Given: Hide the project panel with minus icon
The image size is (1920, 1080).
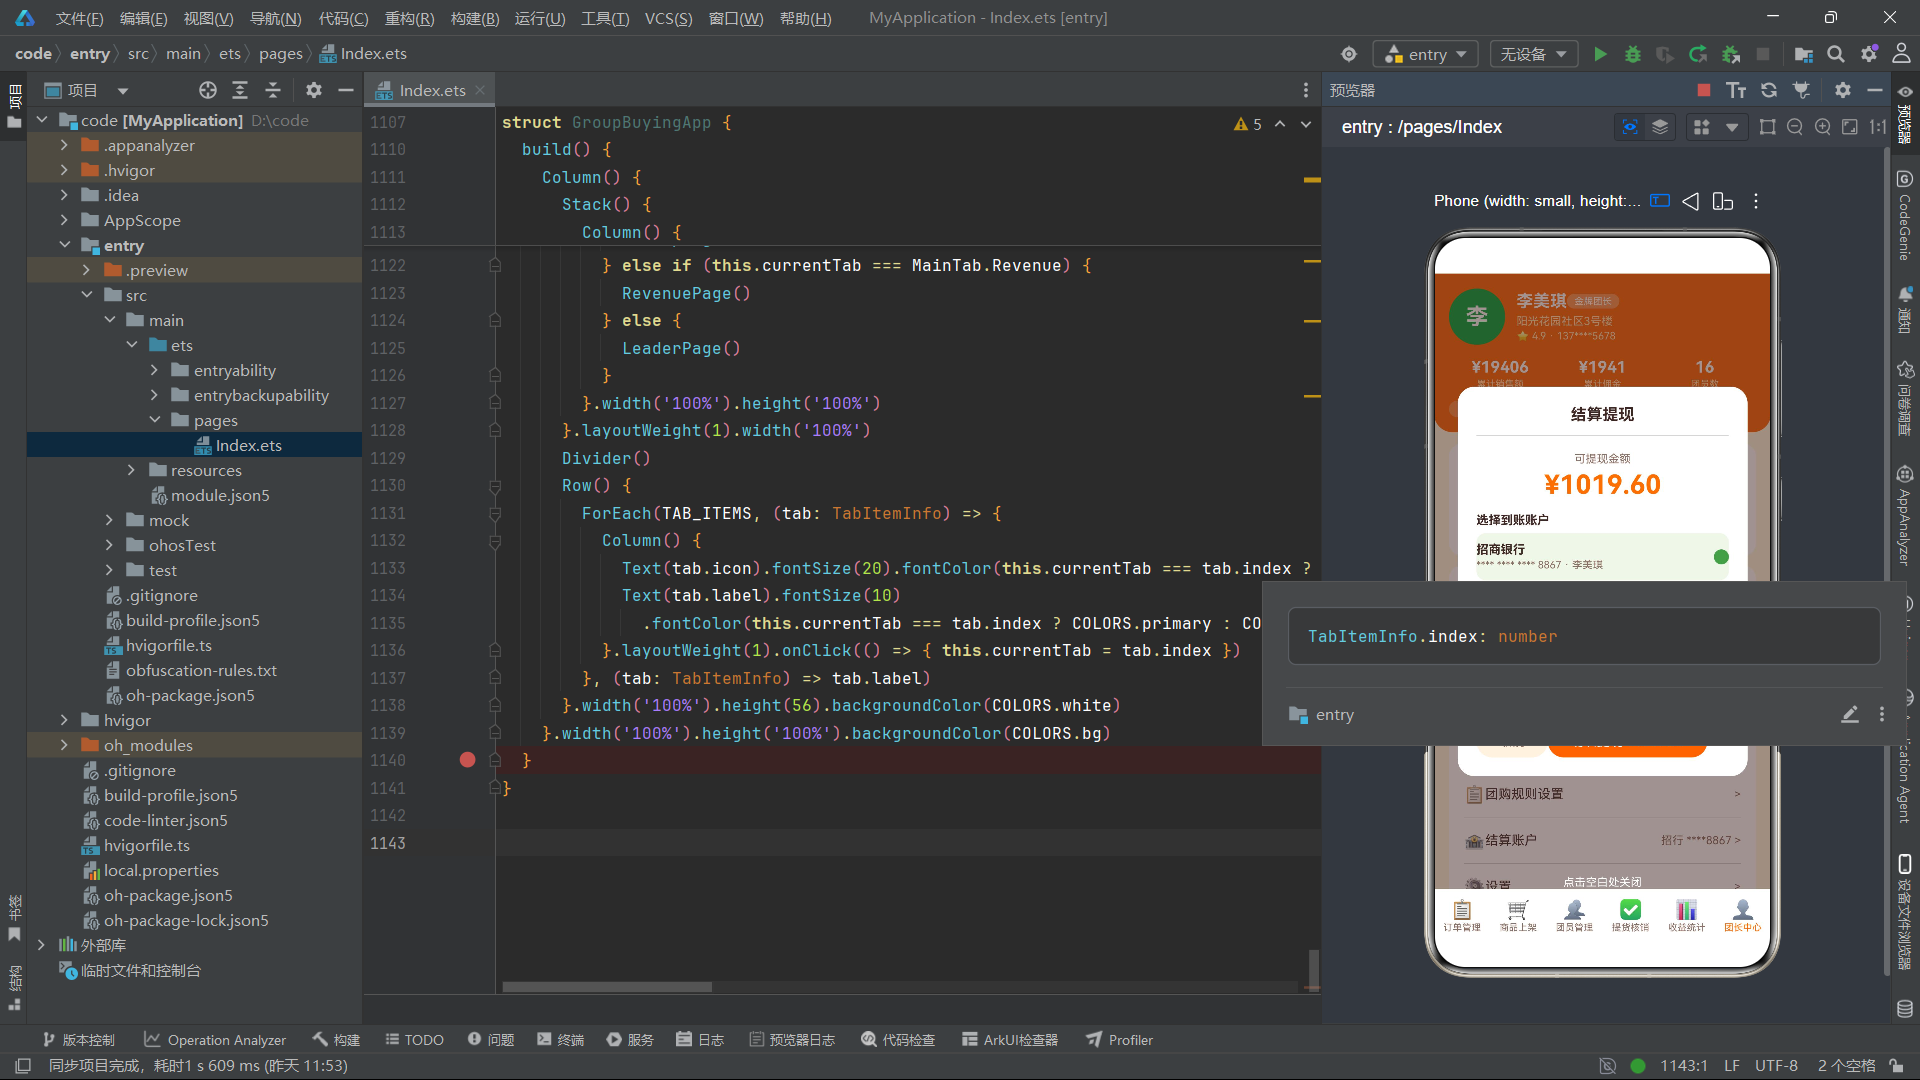Looking at the screenshot, I should click(x=346, y=90).
